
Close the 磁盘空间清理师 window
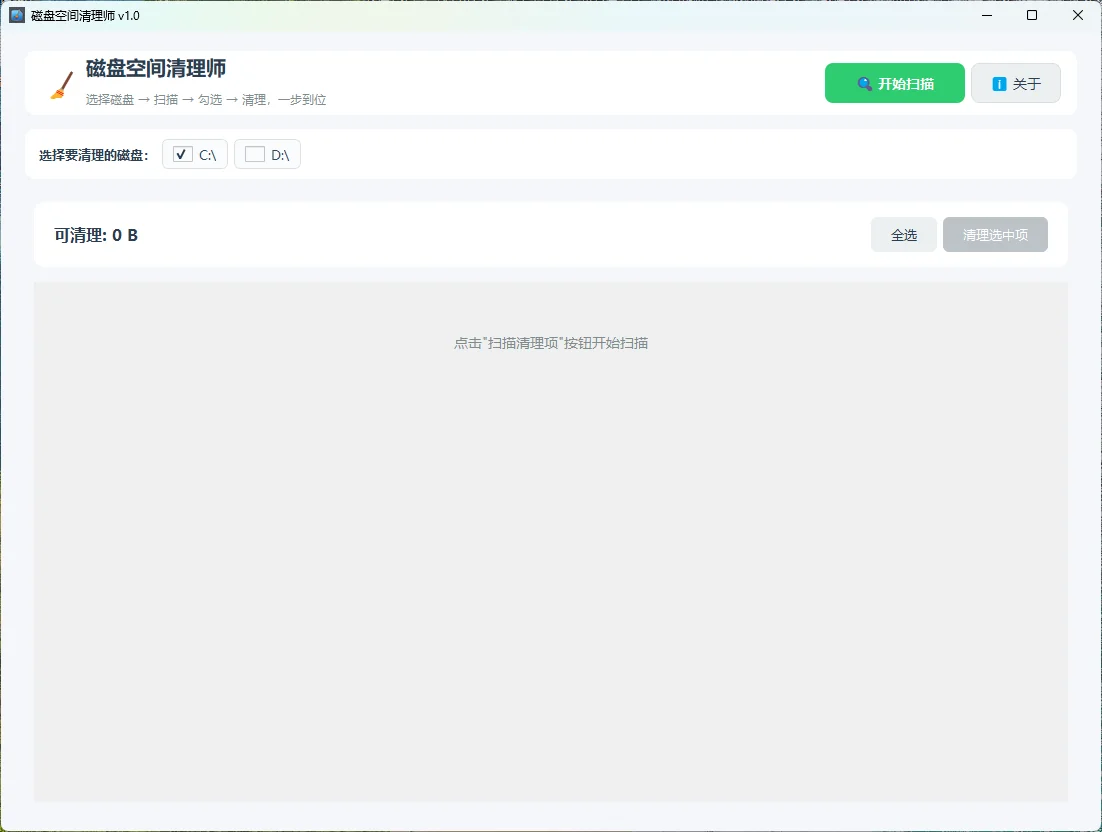pos(1077,15)
